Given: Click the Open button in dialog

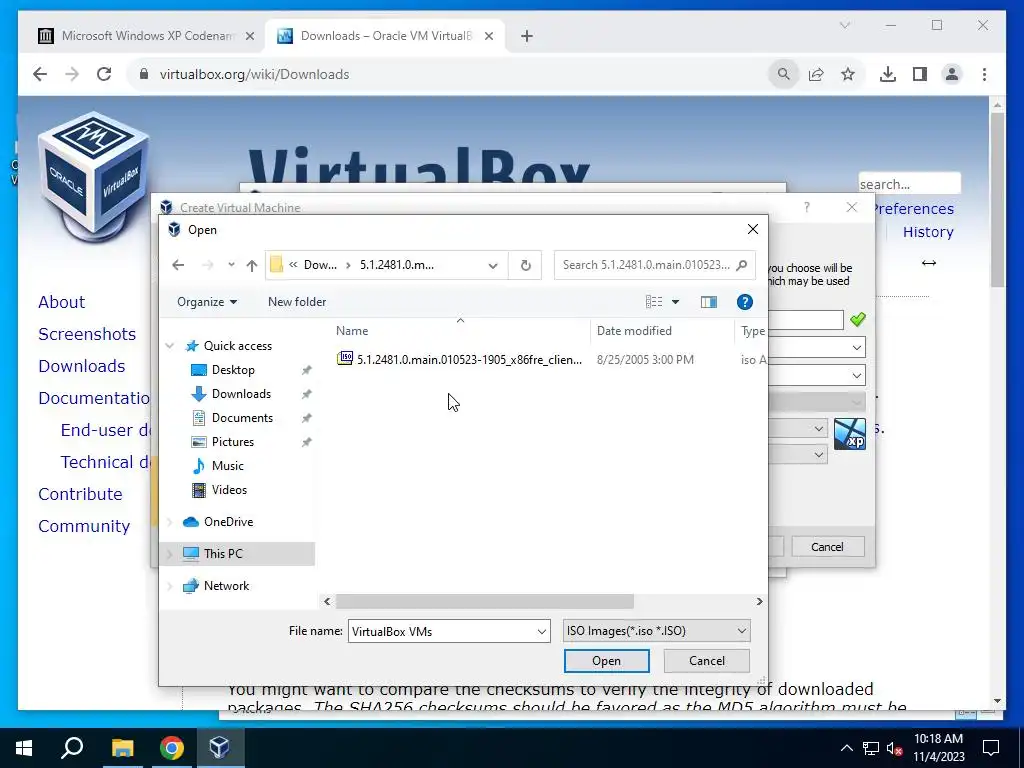Looking at the screenshot, I should click(606, 661).
